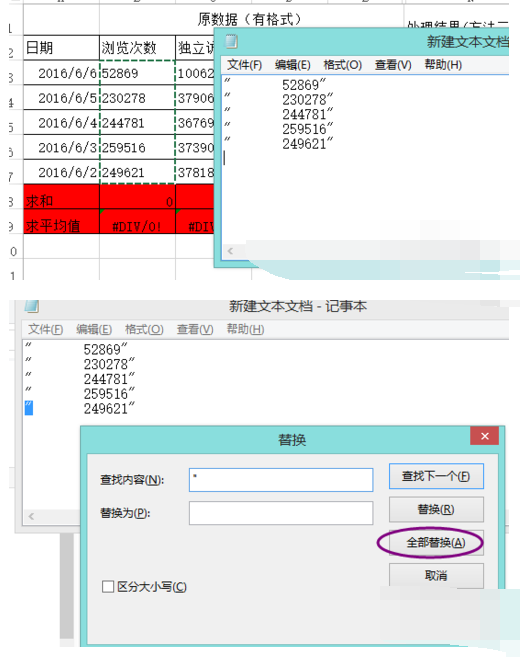522x657 pixels.
Task: Open 帮助(H) menu in upper Notepad window
Action: (443, 65)
